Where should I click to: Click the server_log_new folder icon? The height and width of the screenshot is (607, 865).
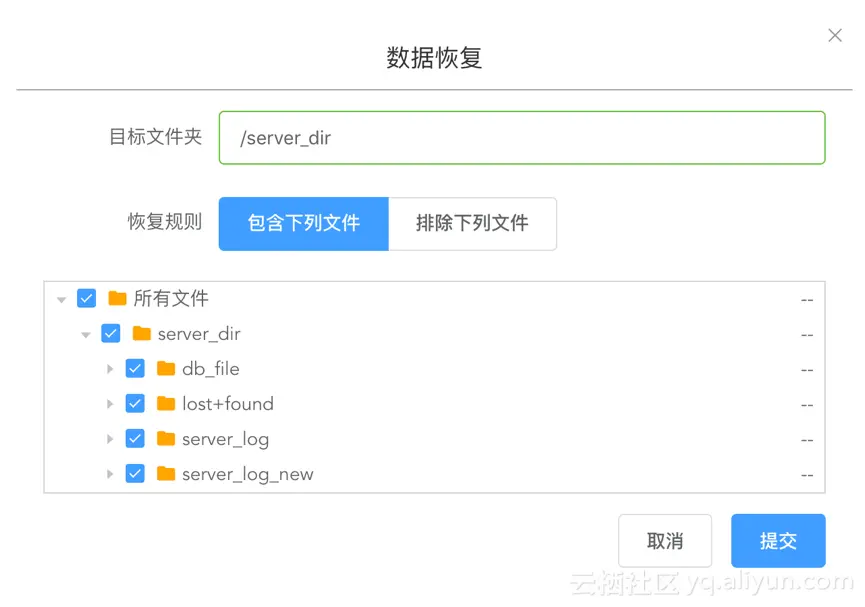[x=166, y=473]
